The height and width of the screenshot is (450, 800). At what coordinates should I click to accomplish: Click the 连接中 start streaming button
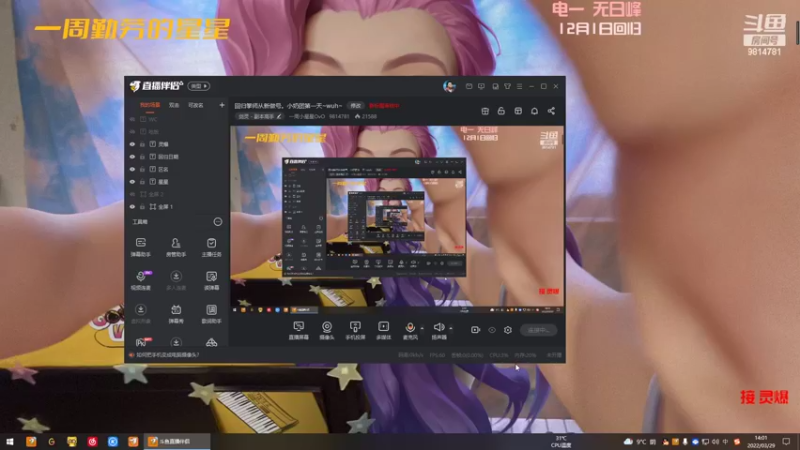coord(538,330)
